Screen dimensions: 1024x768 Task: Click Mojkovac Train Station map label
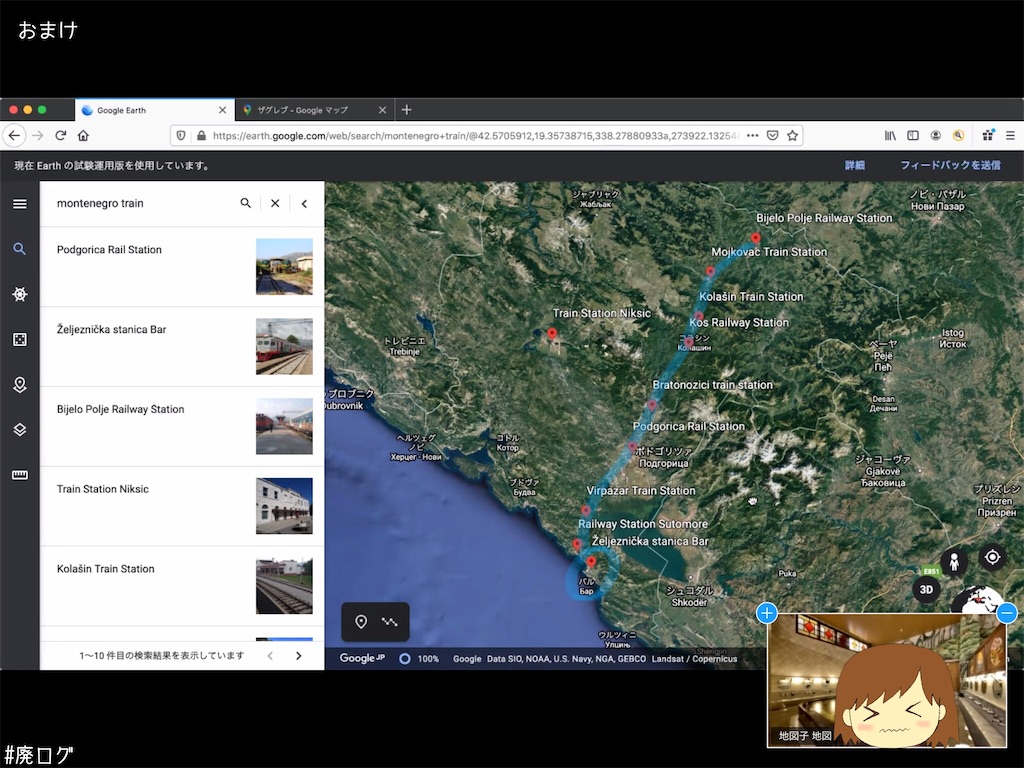pyautogui.click(x=769, y=252)
